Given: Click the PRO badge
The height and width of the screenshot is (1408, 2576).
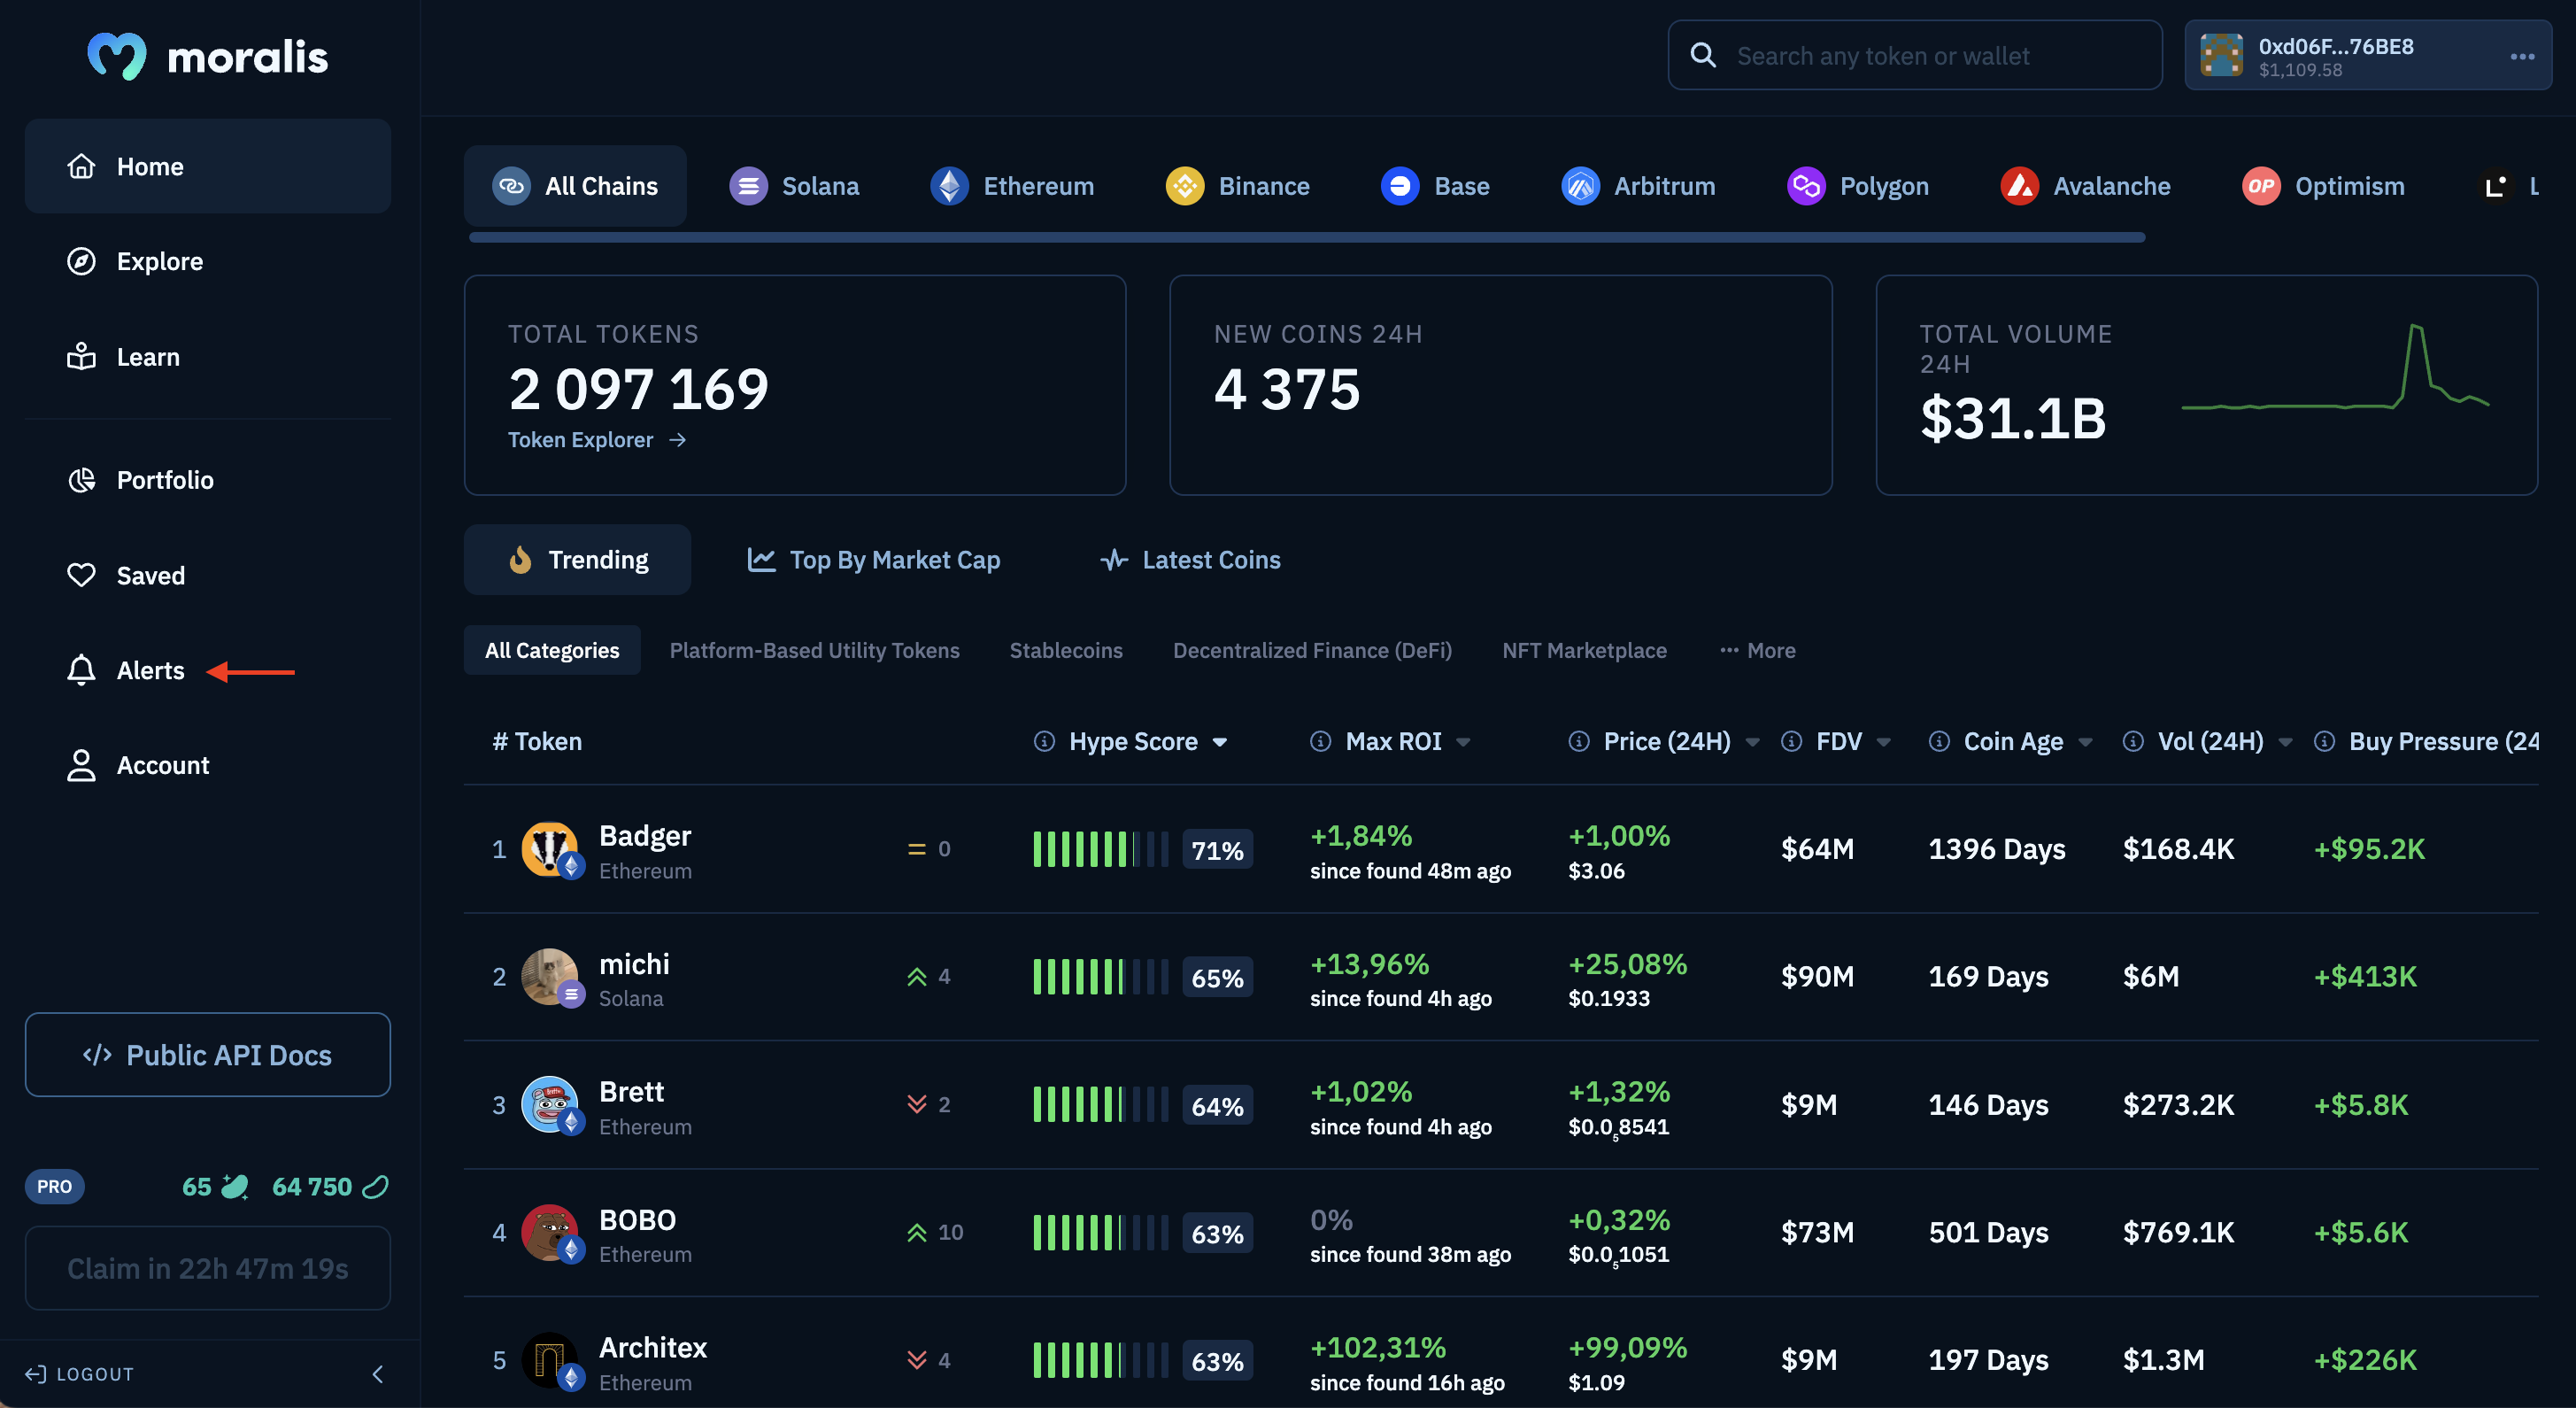Looking at the screenshot, I should click(x=54, y=1186).
